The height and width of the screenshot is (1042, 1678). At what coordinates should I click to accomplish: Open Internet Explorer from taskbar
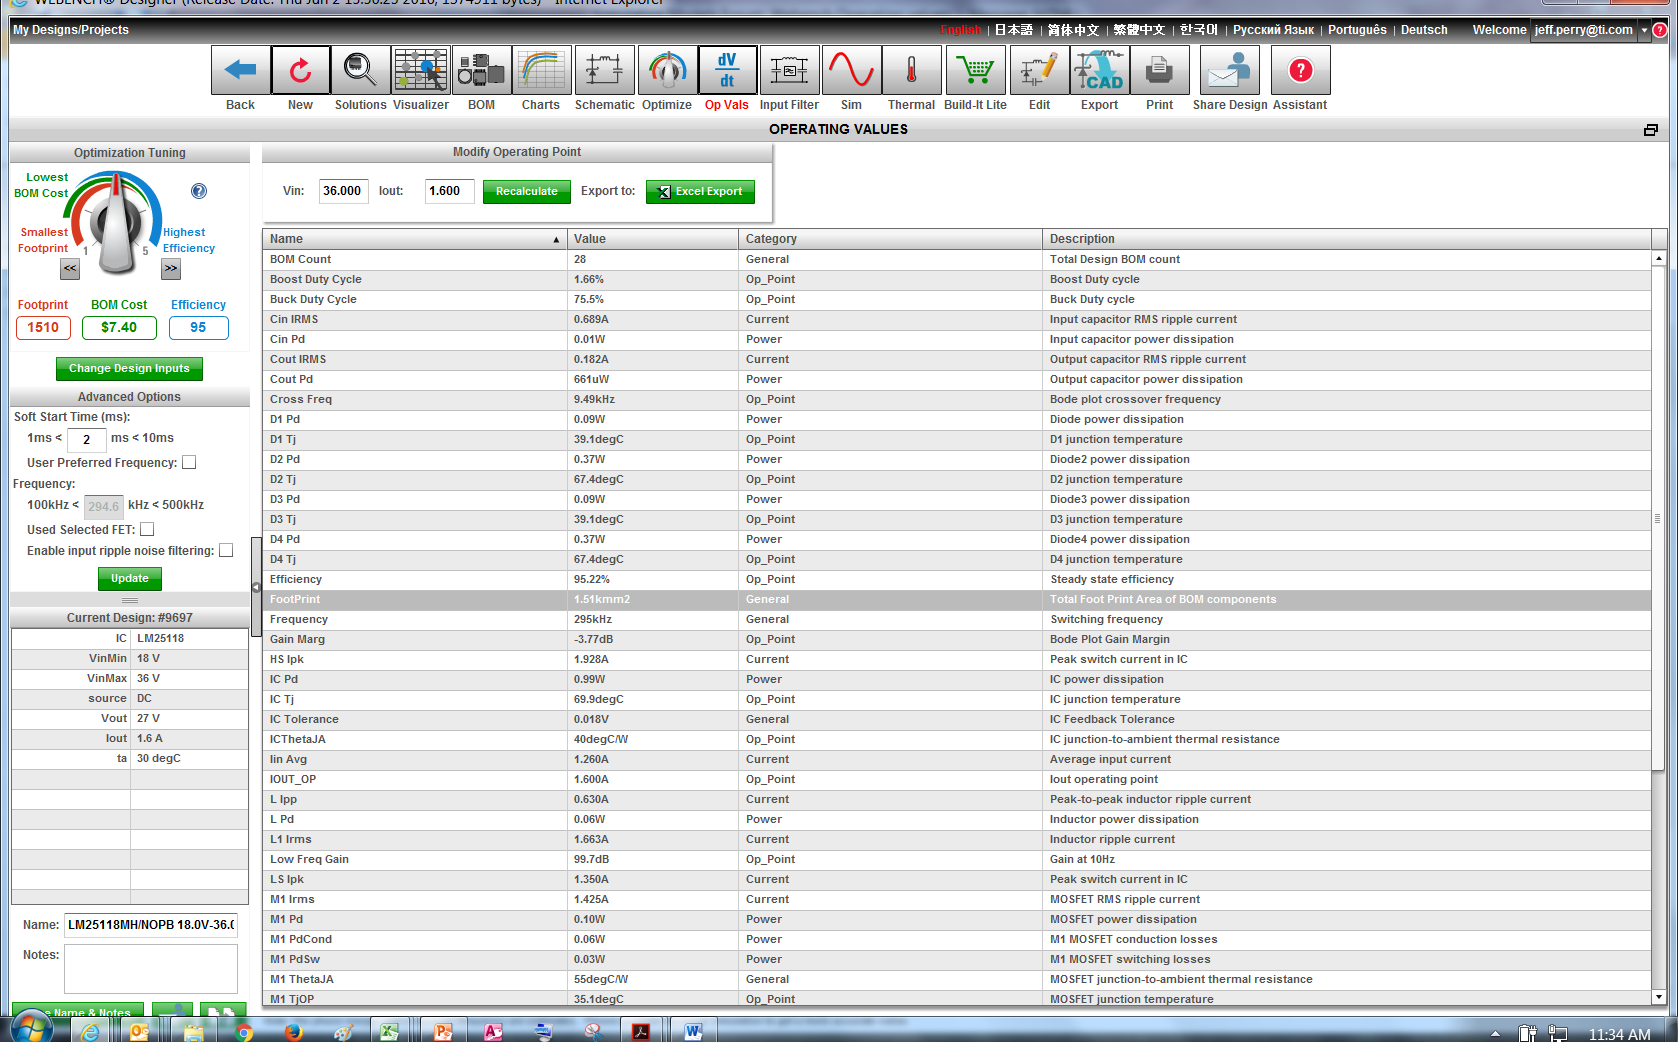(90, 1031)
